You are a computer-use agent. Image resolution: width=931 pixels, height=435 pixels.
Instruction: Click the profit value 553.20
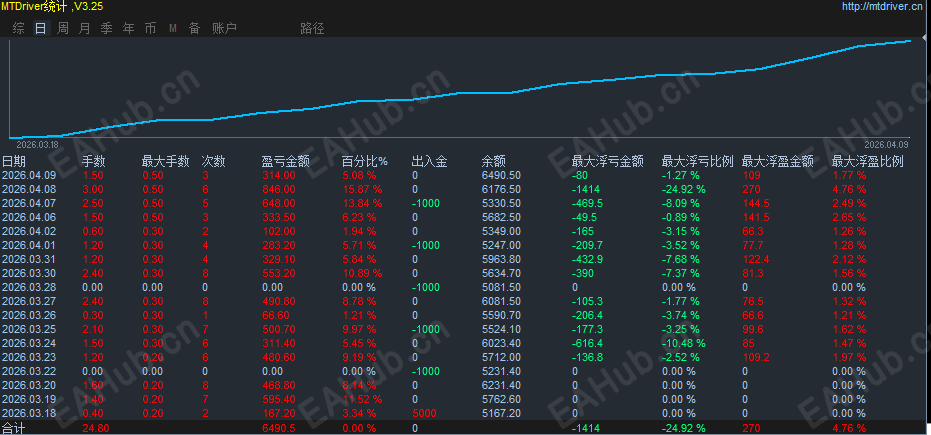coord(278,273)
